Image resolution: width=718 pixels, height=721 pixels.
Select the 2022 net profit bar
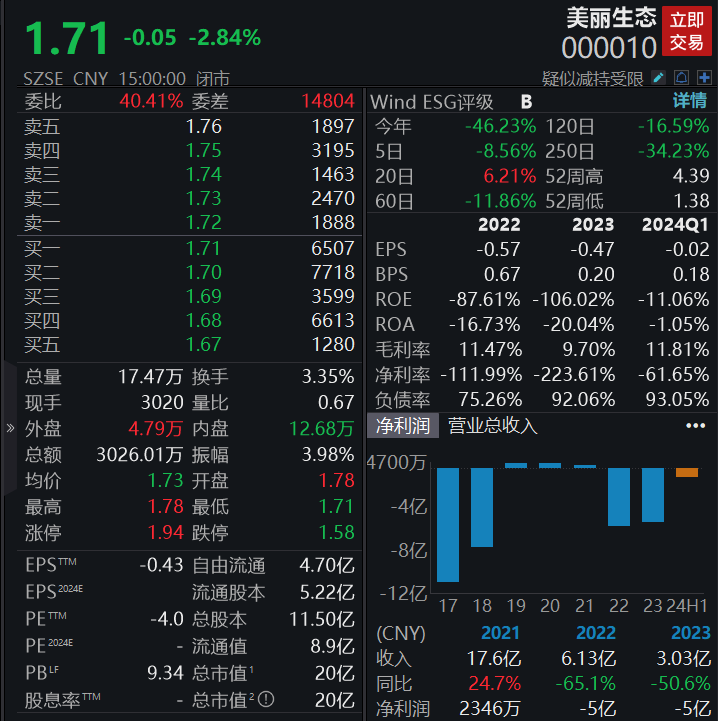[619, 496]
